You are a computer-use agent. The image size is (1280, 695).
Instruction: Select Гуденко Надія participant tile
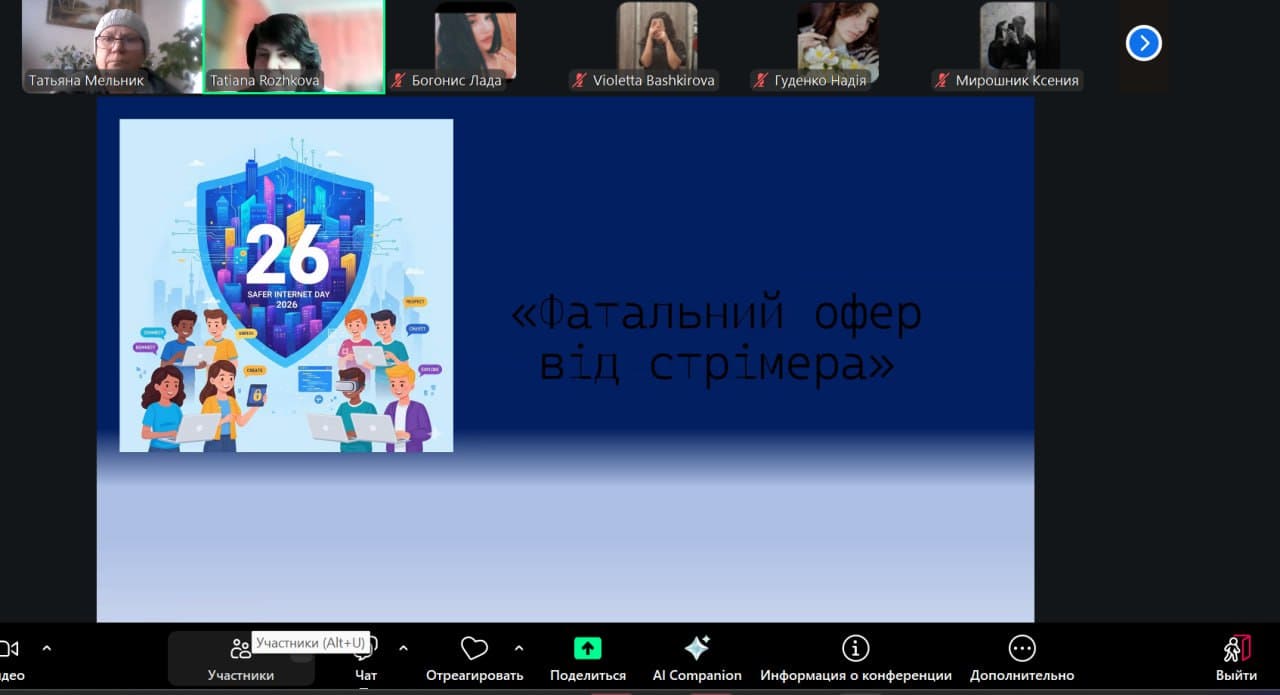[837, 46]
